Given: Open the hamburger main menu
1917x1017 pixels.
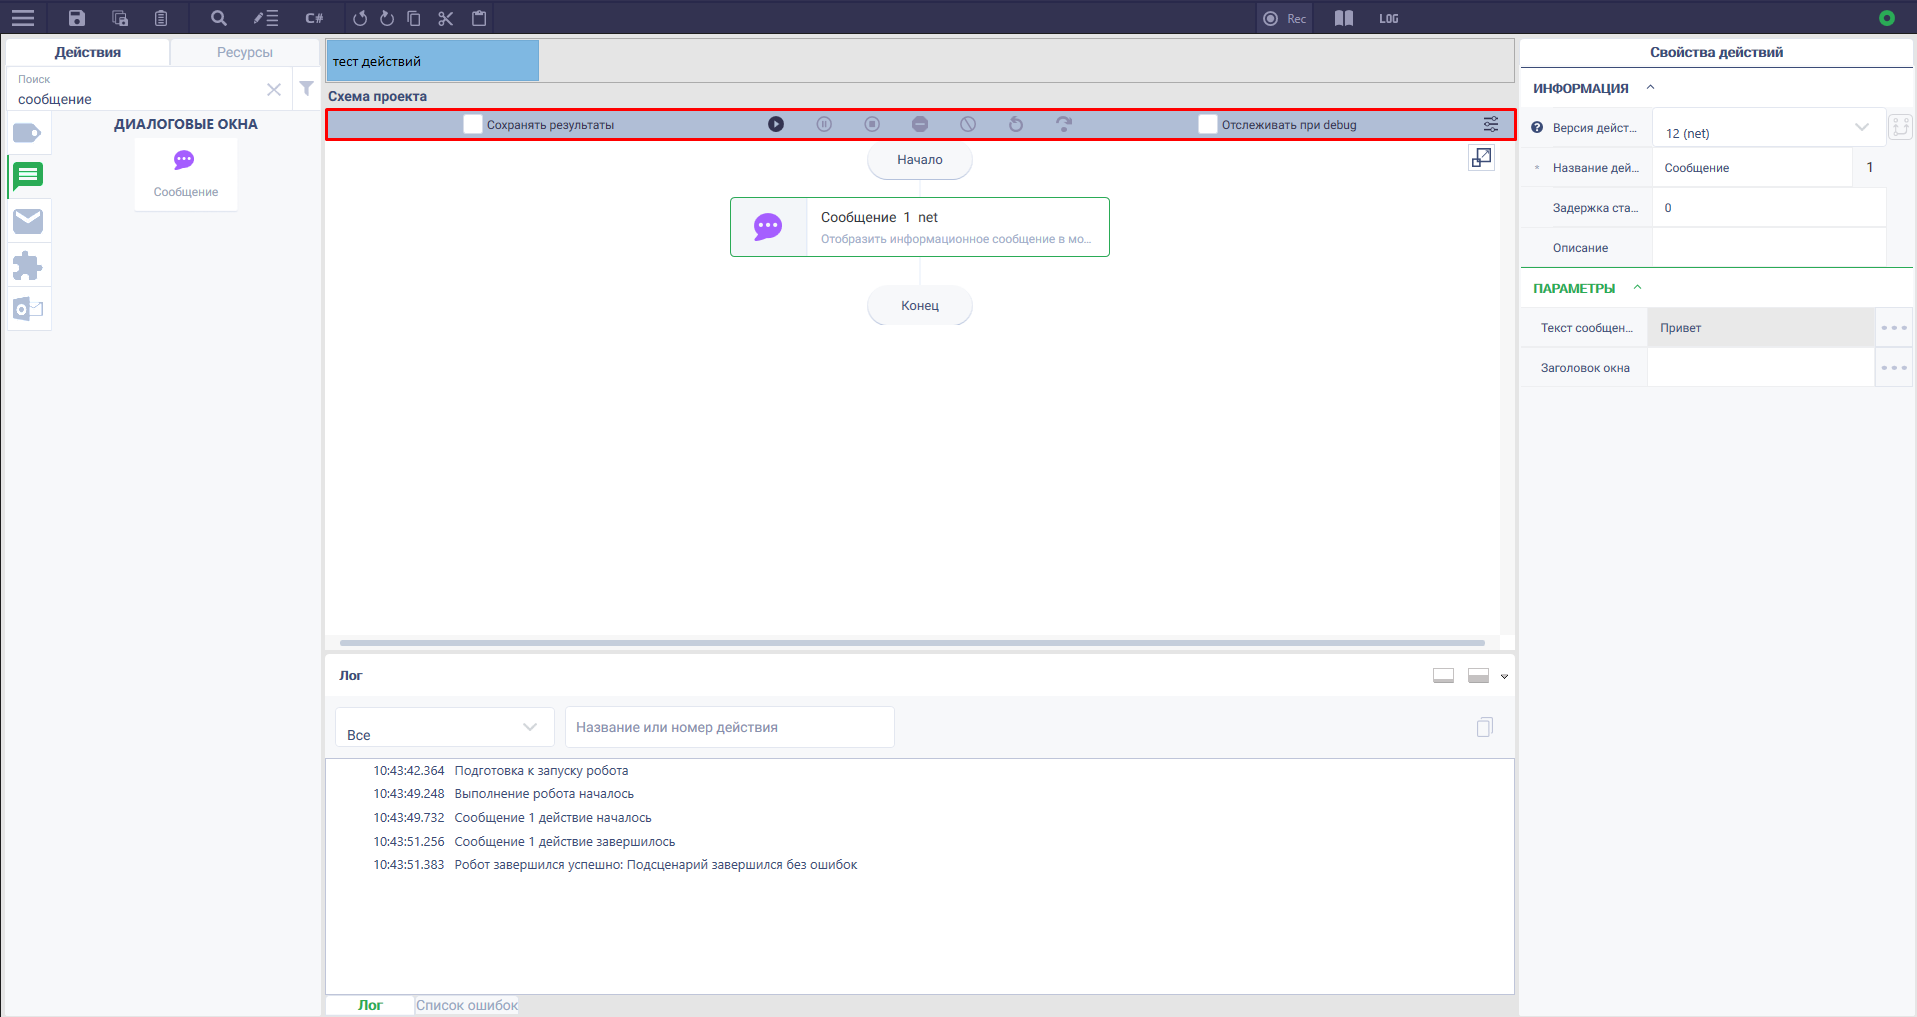Looking at the screenshot, I should 23,18.
